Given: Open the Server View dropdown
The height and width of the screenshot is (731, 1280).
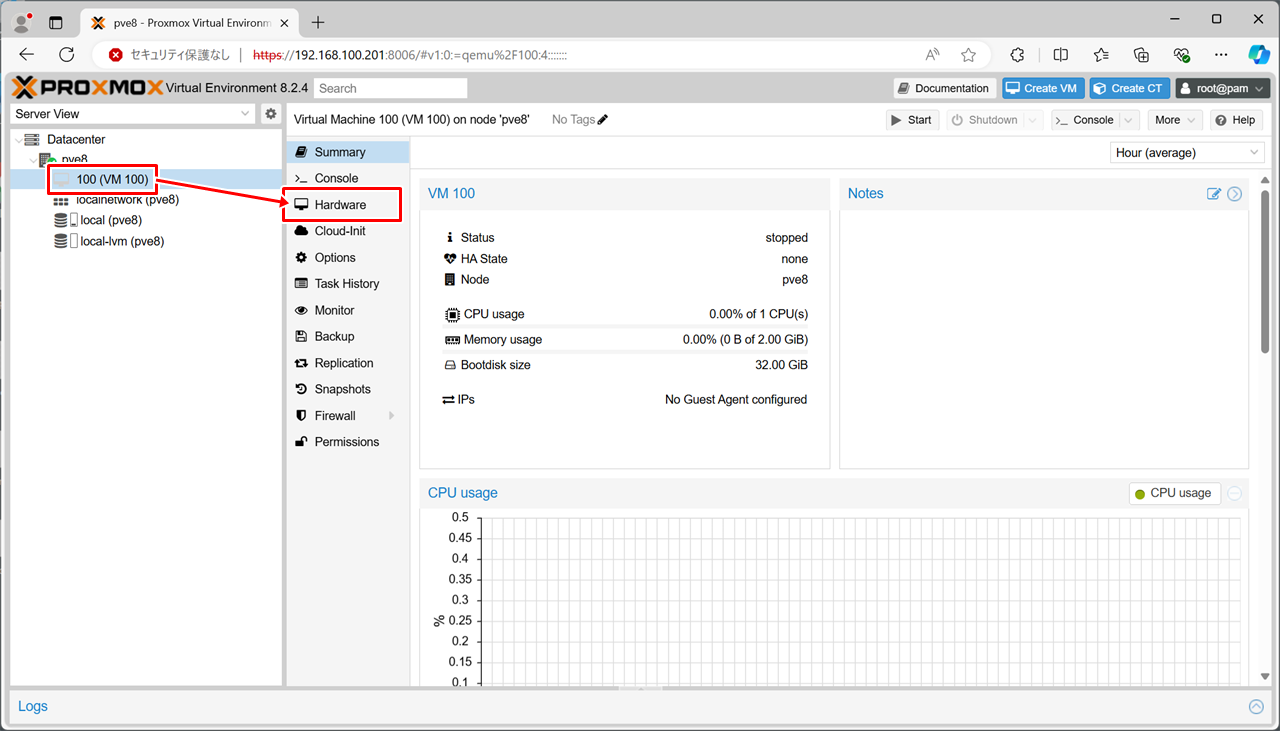Looking at the screenshot, I should (x=134, y=114).
